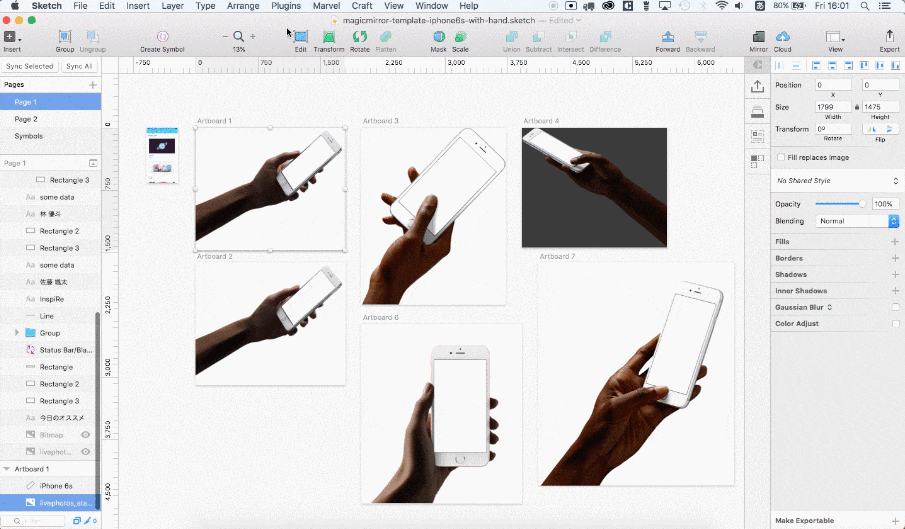905x529 pixels.
Task: Add a new Shadow
Action: [x=895, y=275]
